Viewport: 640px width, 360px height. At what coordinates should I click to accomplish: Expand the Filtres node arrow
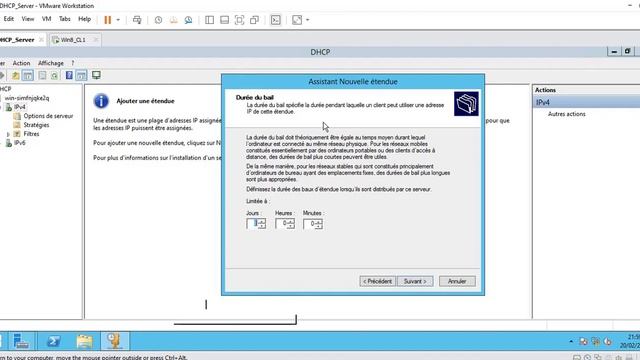coord(8,134)
